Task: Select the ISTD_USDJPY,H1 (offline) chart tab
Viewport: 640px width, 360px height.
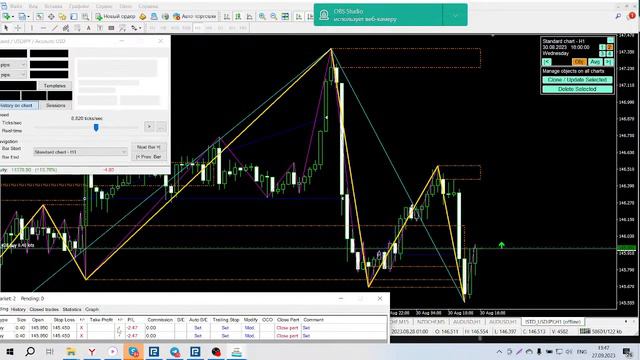Action: [553, 322]
